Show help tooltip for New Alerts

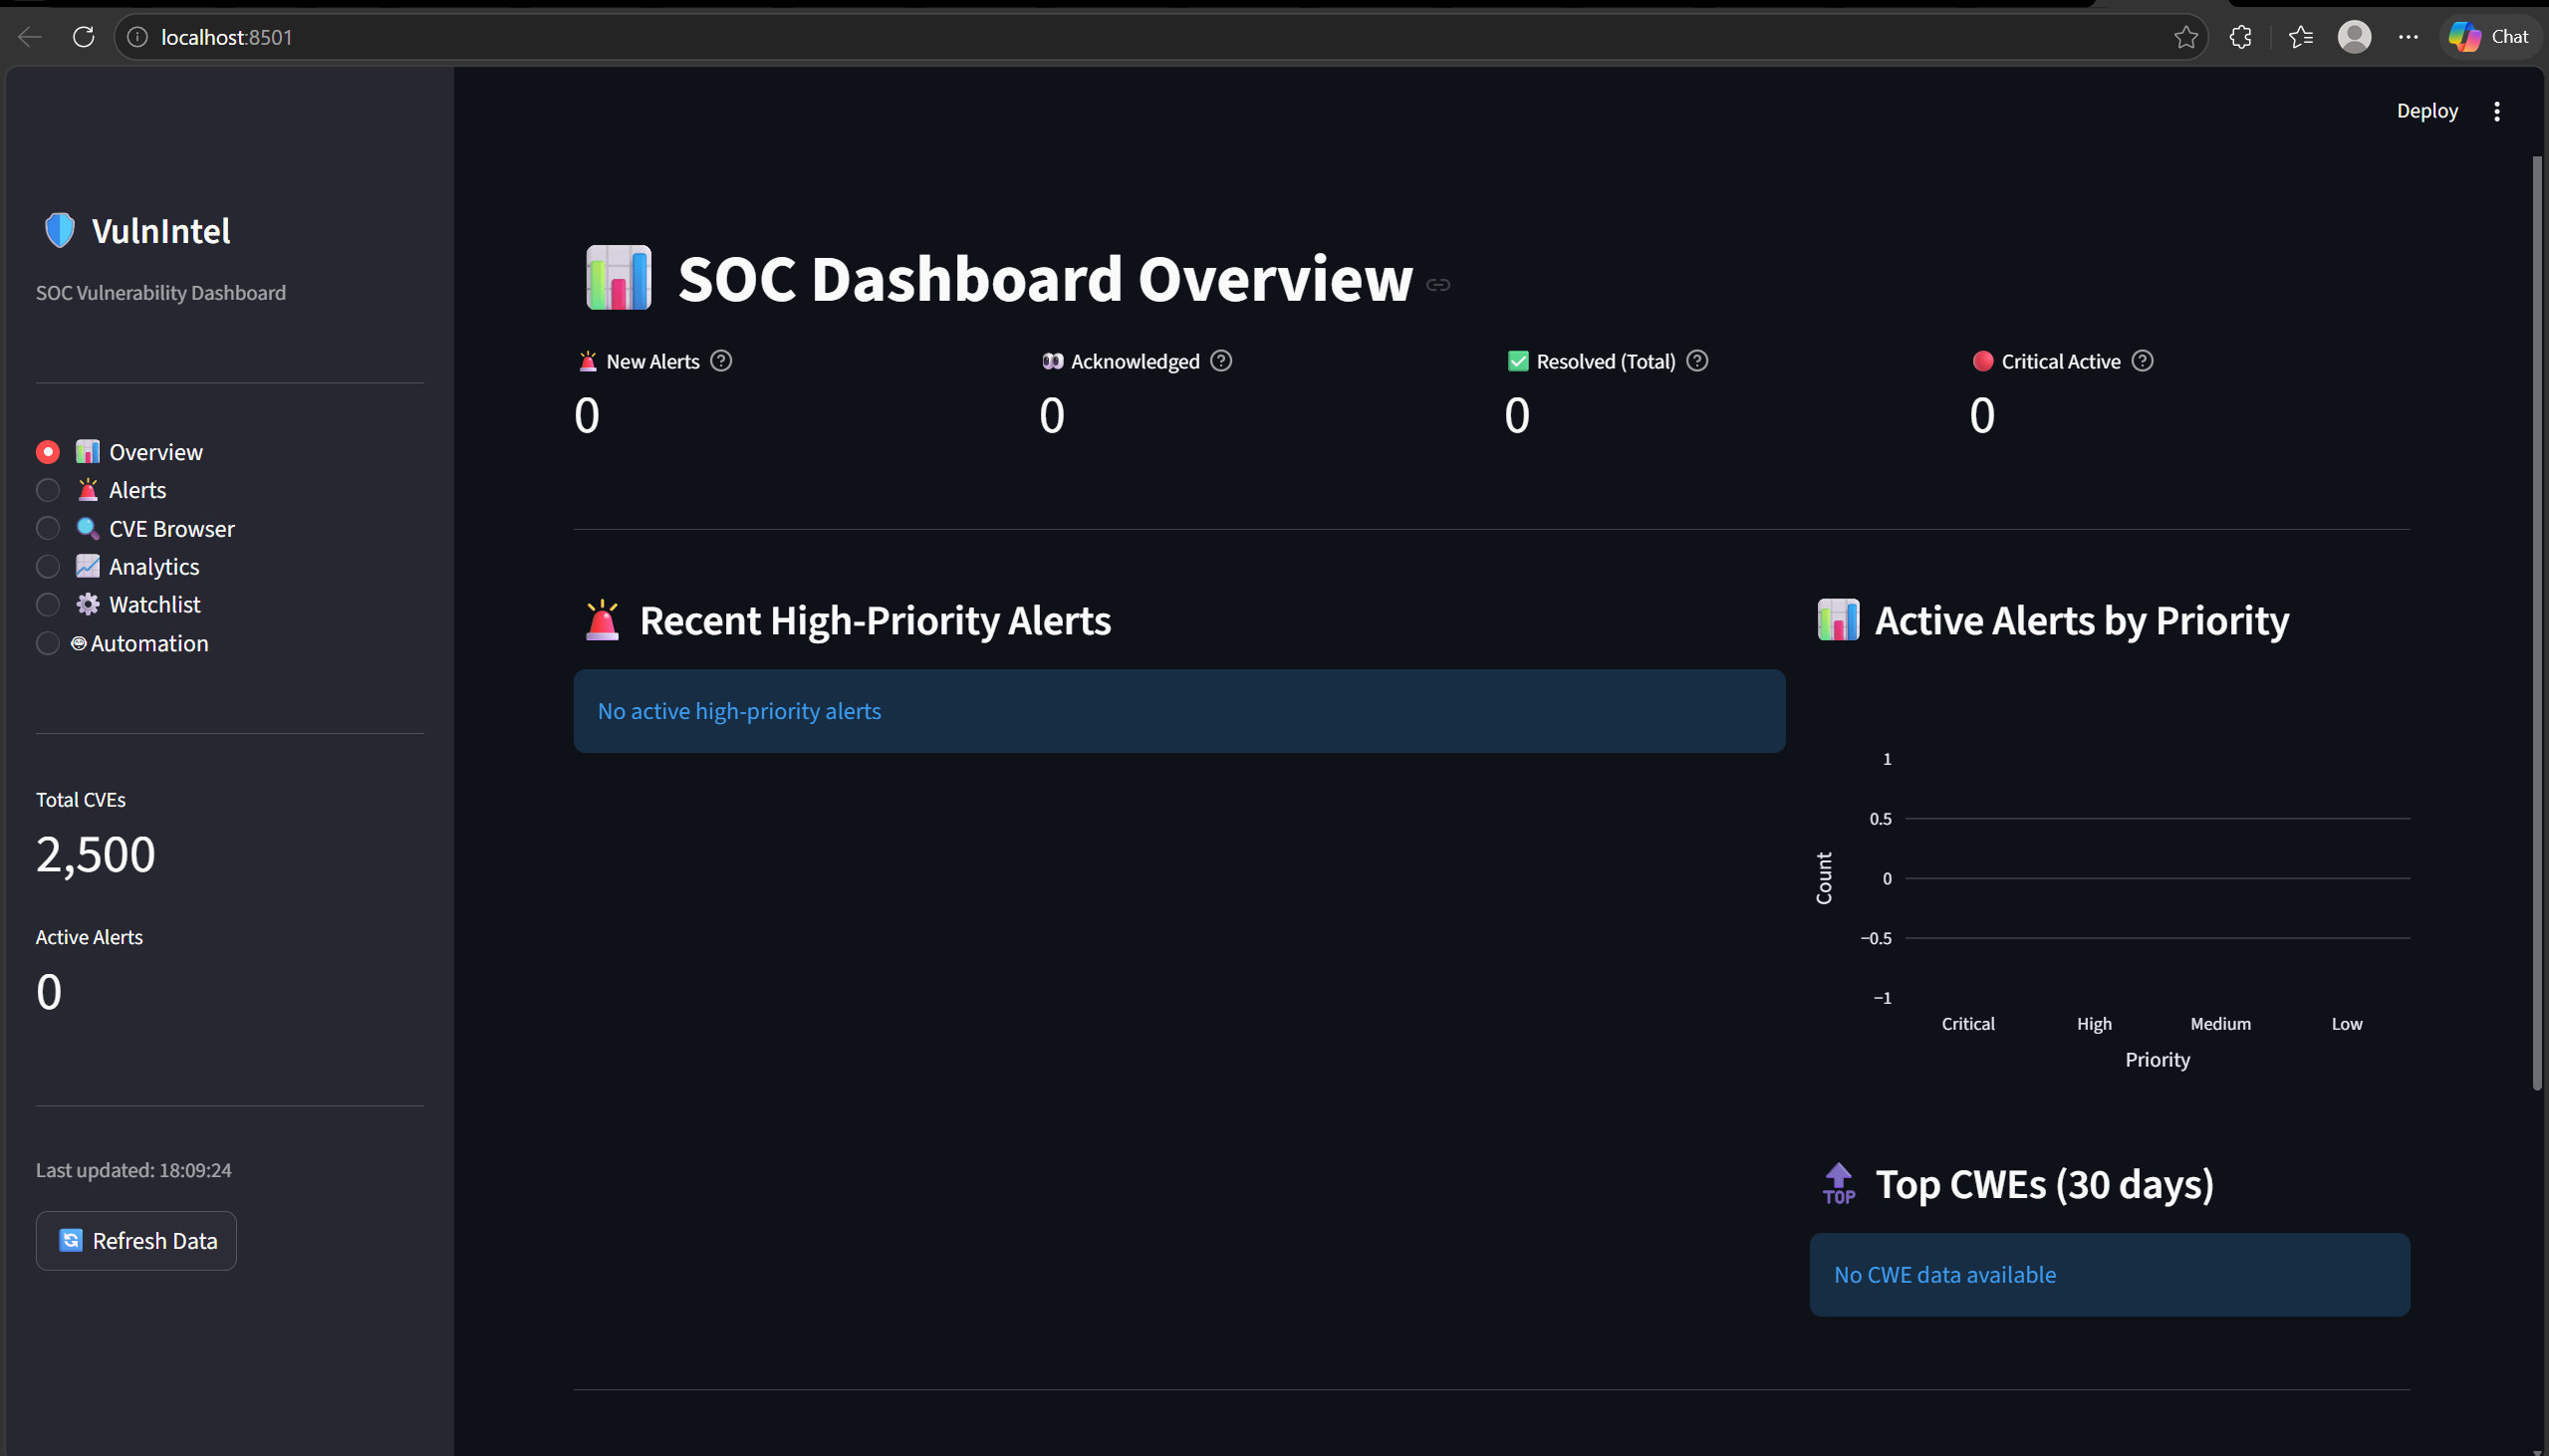[721, 361]
